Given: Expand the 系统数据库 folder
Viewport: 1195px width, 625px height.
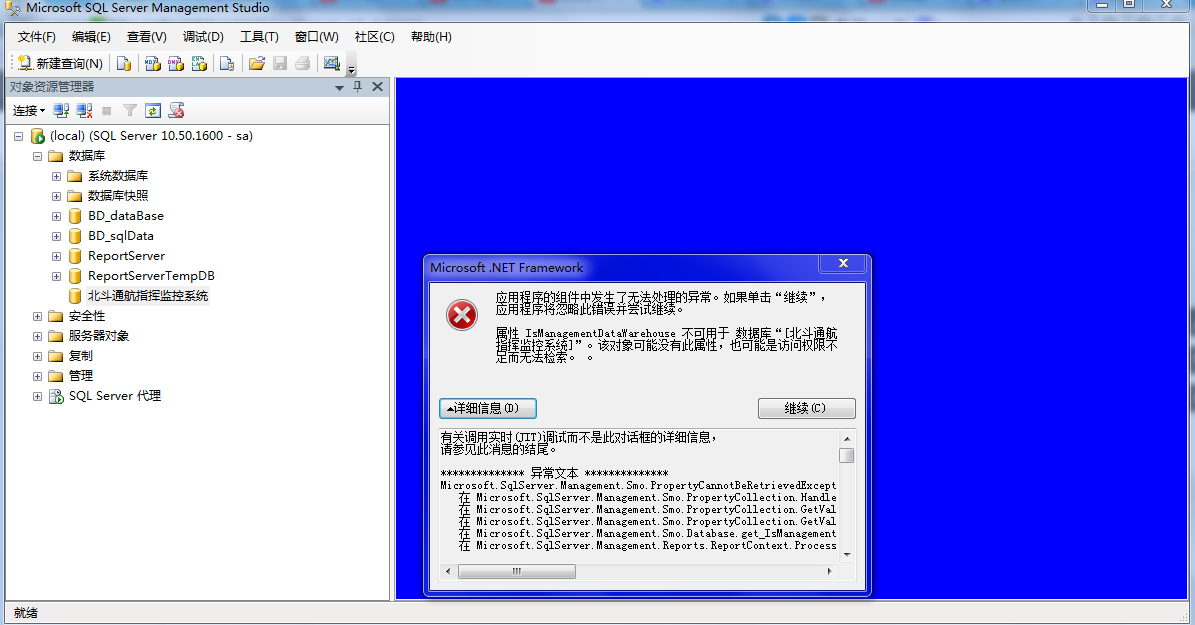Looking at the screenshot, I should (56, 176).
